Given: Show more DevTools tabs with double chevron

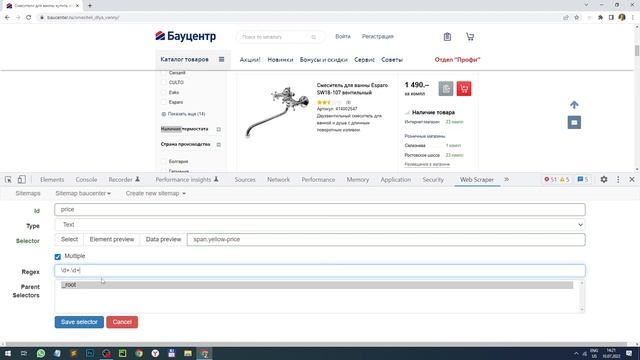Looking at the screenshot, I should pyautogui.click(x=507, y=180).
